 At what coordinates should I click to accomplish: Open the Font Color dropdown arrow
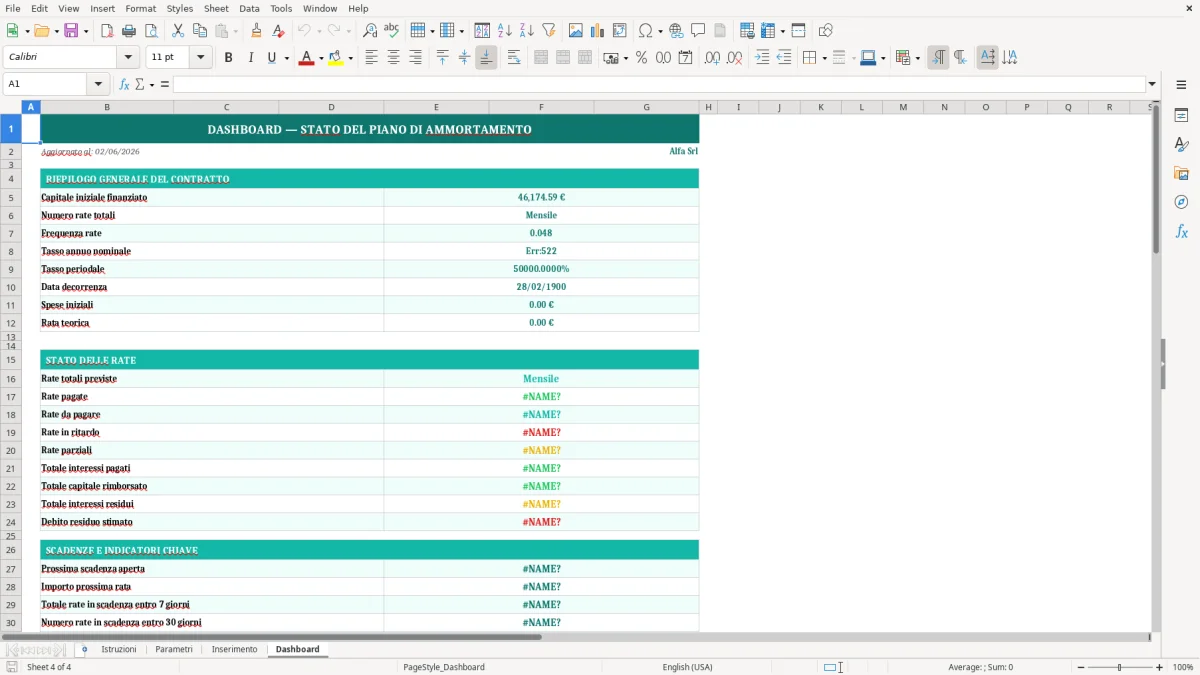320,58
